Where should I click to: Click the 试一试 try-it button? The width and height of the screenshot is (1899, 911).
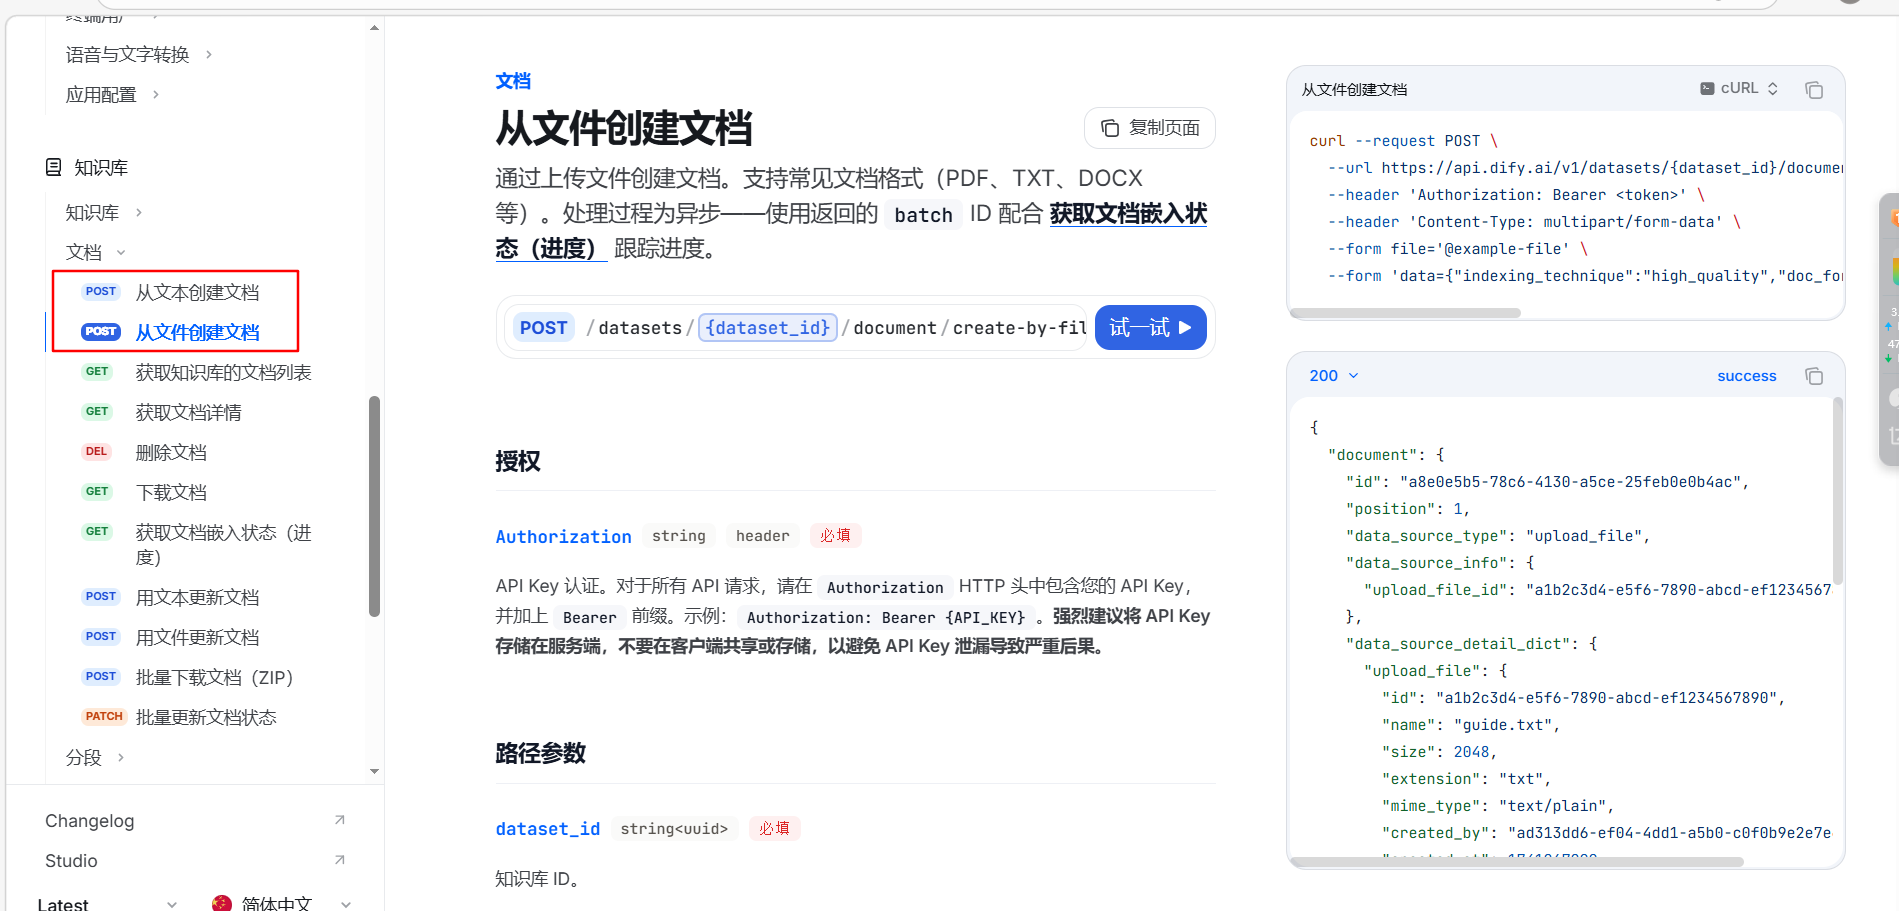[1150, 327]
